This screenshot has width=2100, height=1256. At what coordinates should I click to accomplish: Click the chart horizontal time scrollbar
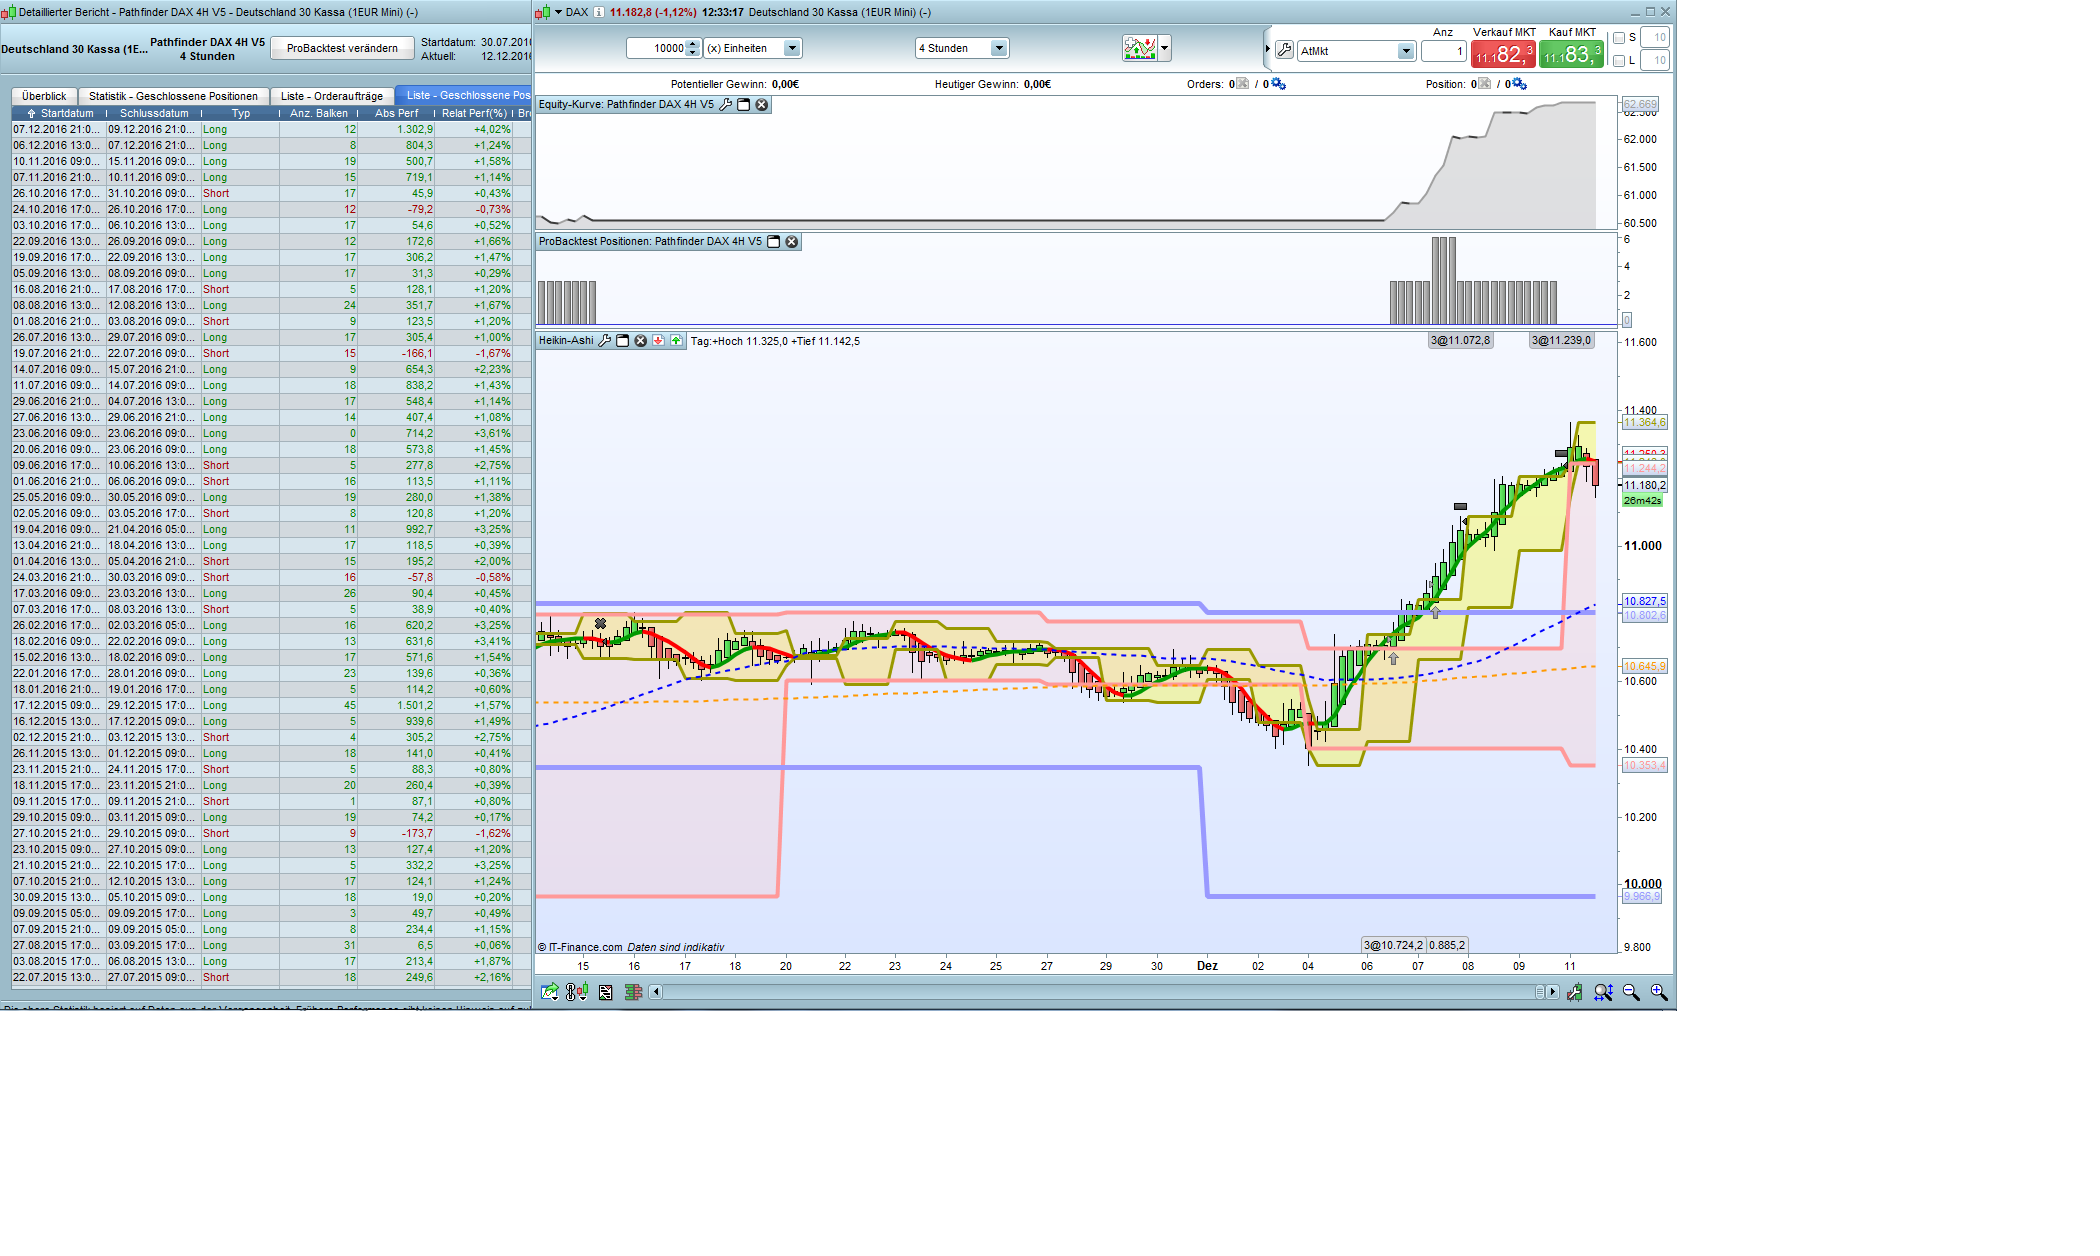pos(1100,992)
